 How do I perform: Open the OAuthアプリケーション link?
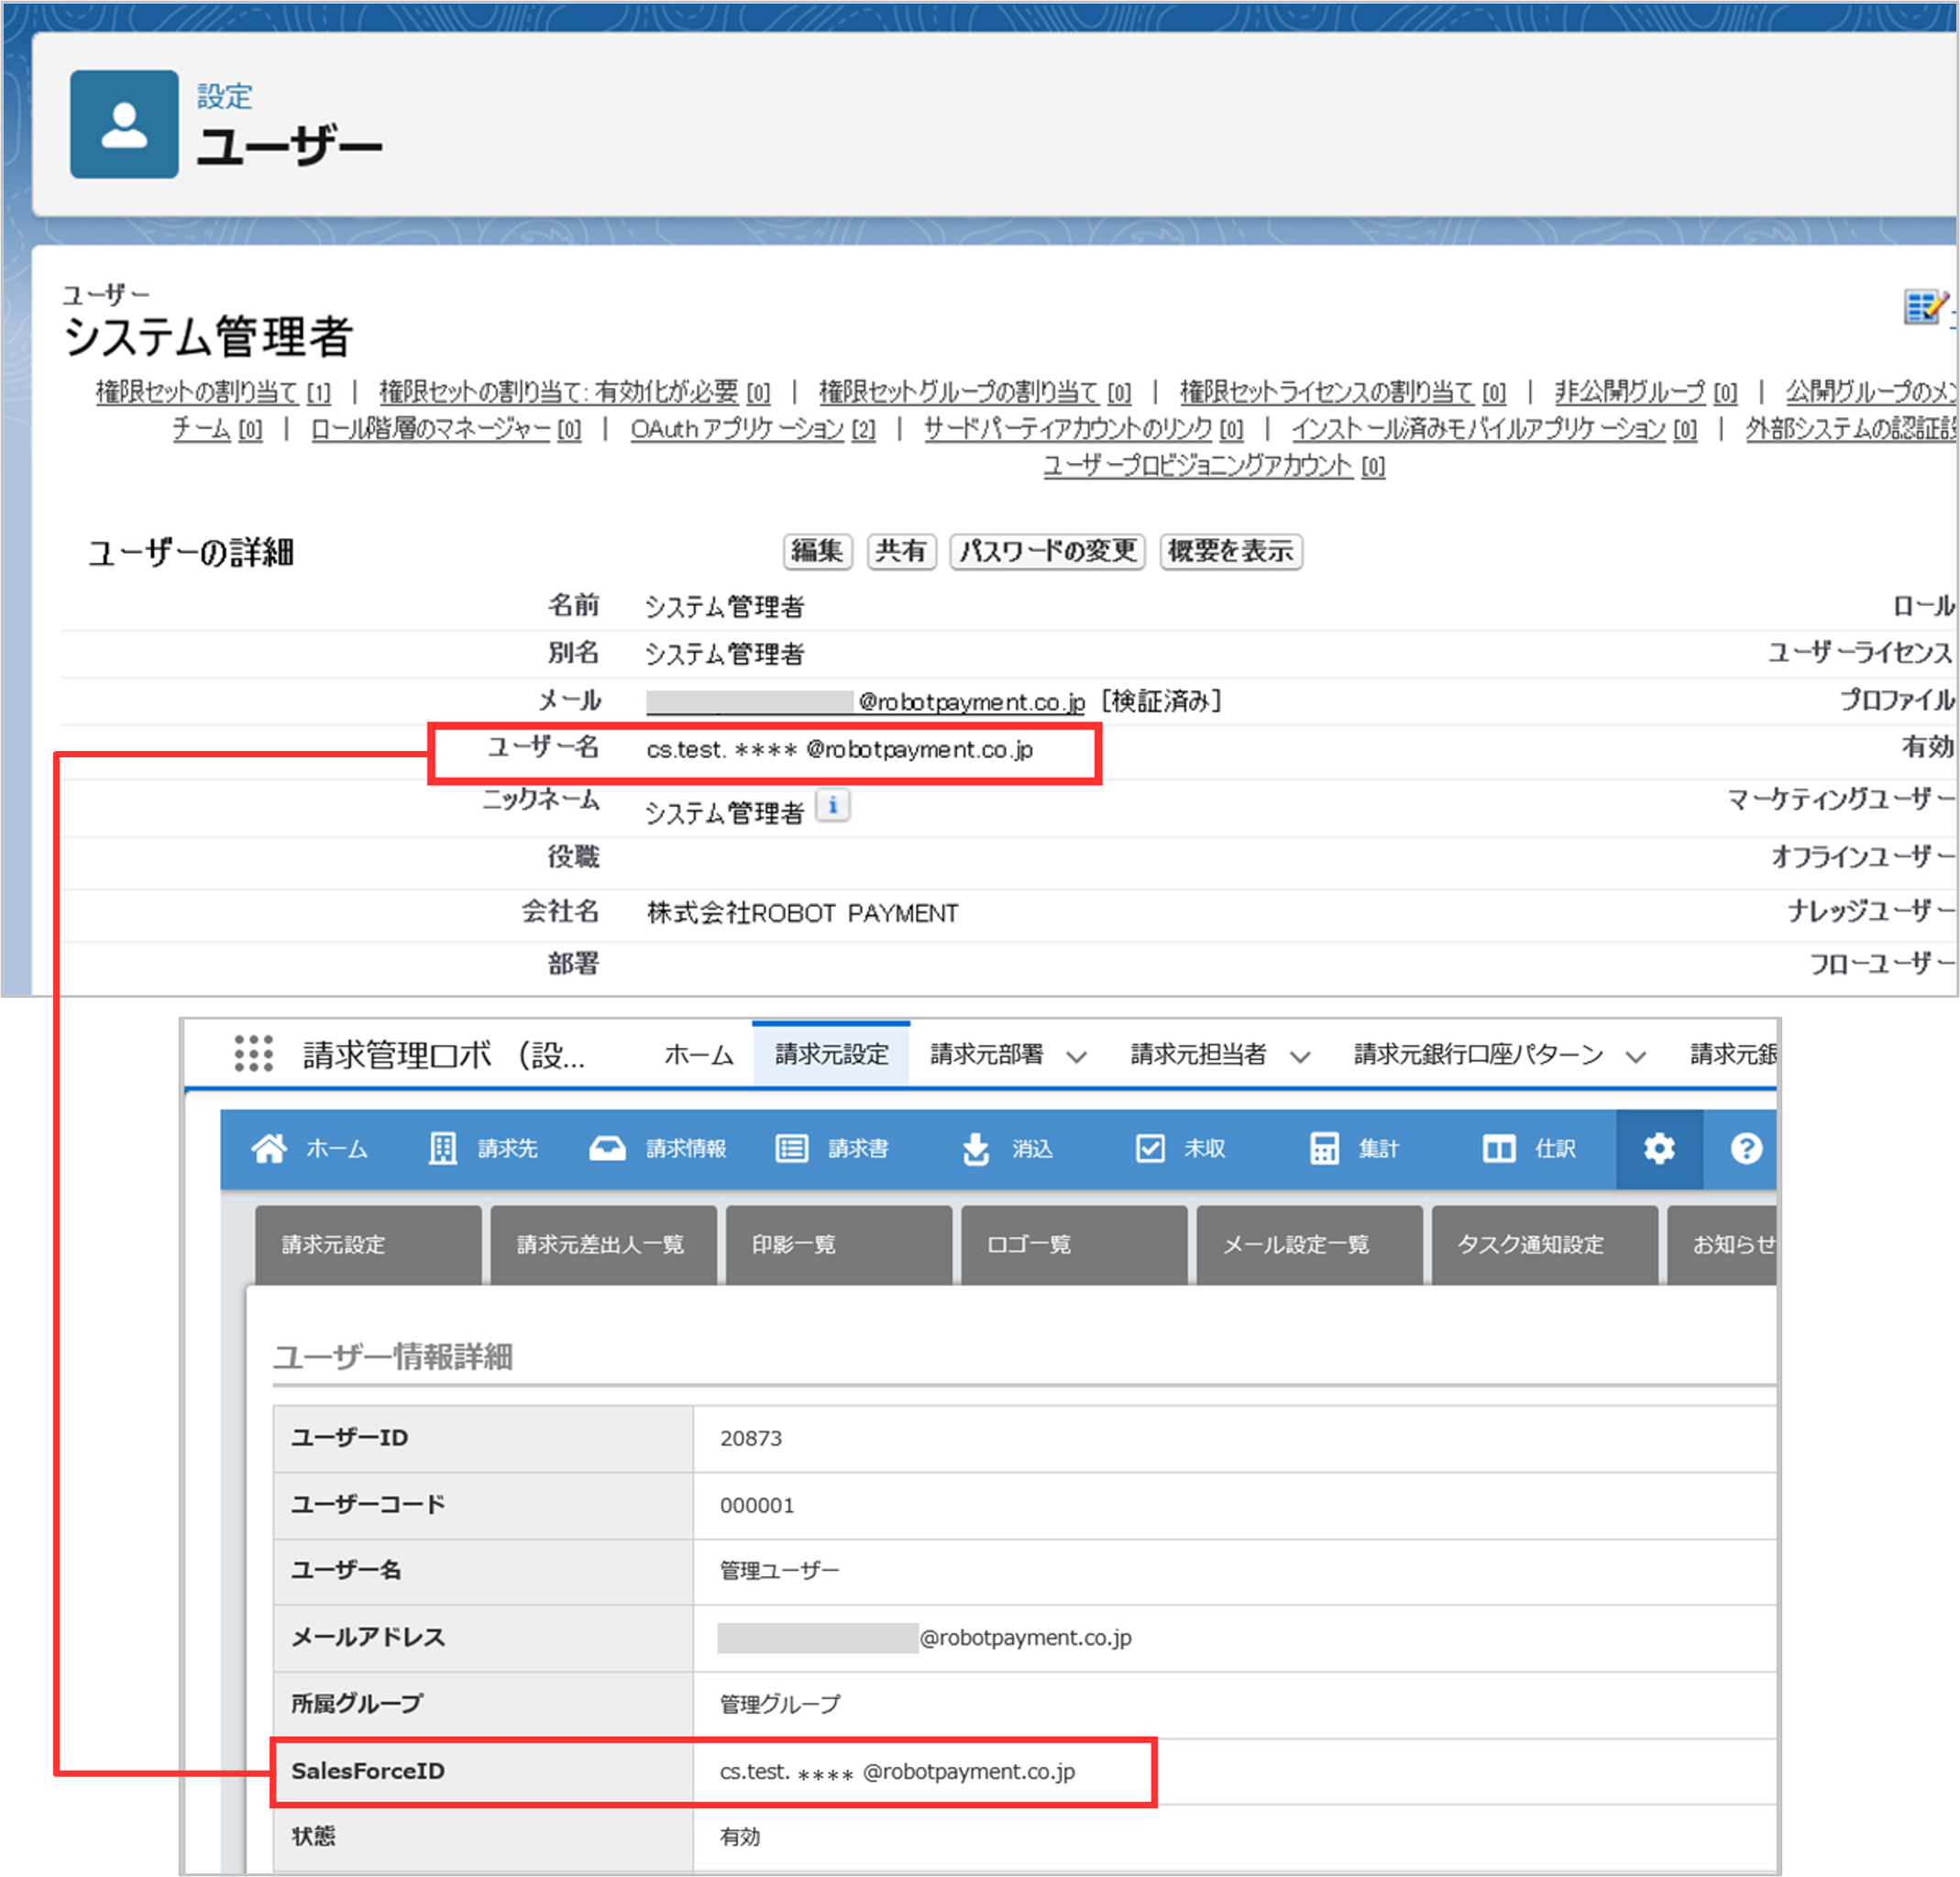(737, 429)
